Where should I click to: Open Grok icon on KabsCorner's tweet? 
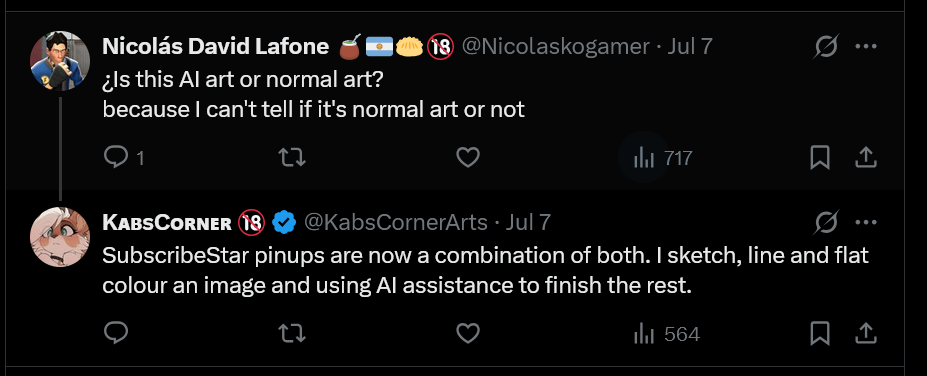tap(825, 223)
